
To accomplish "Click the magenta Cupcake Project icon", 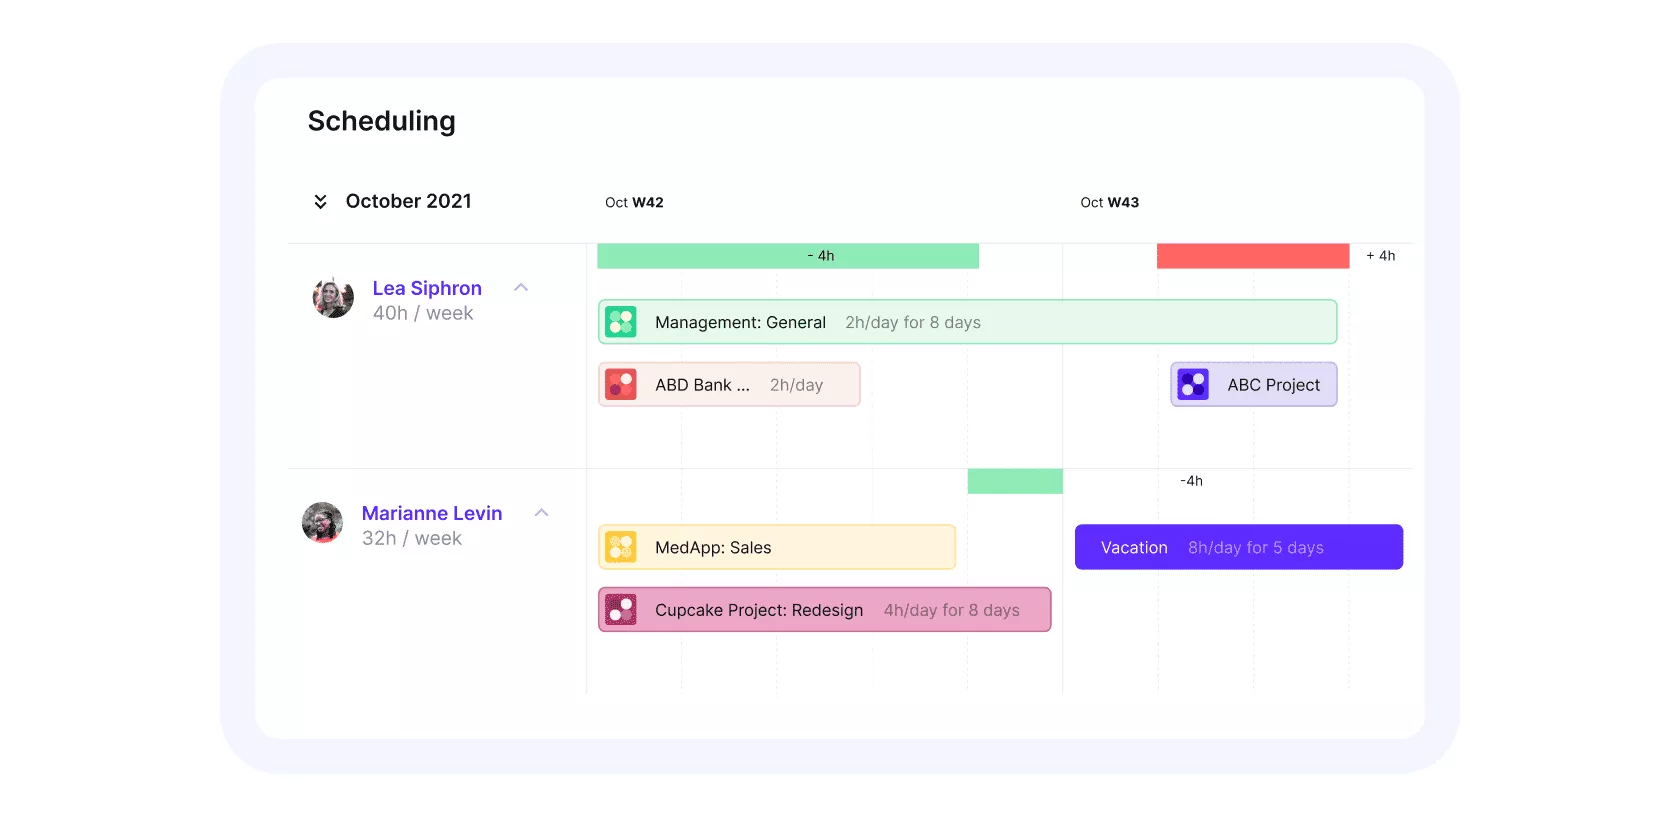I will pos(621,610).
